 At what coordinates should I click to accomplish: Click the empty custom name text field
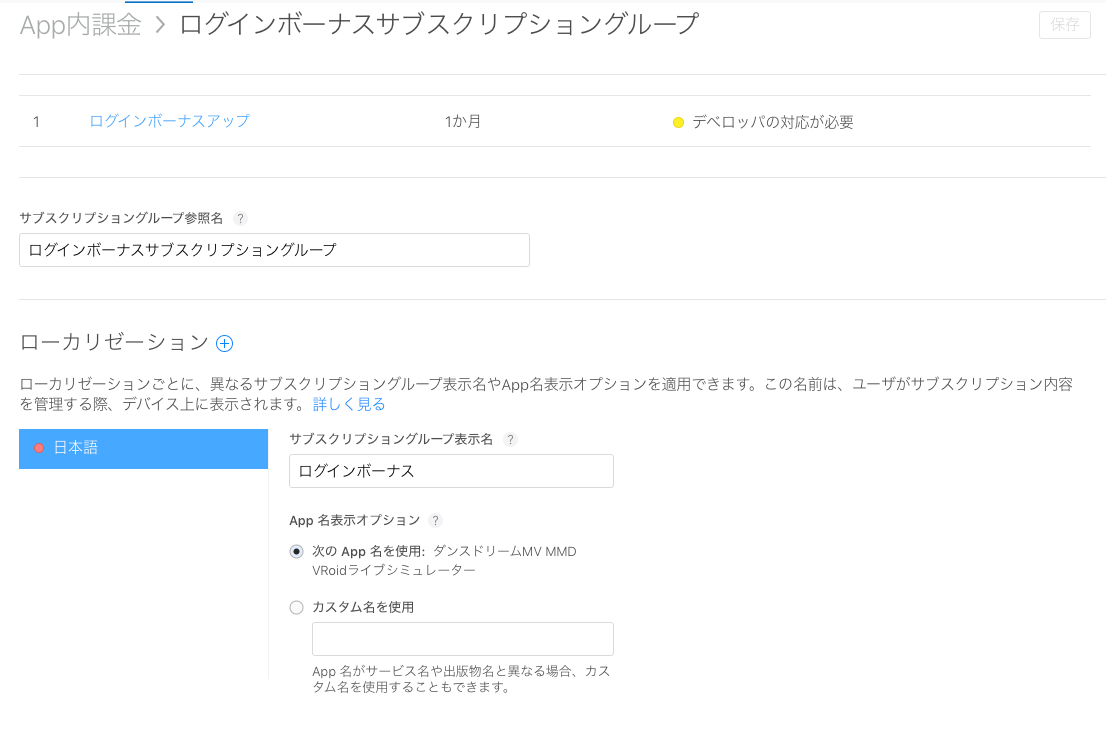[462, 638]
